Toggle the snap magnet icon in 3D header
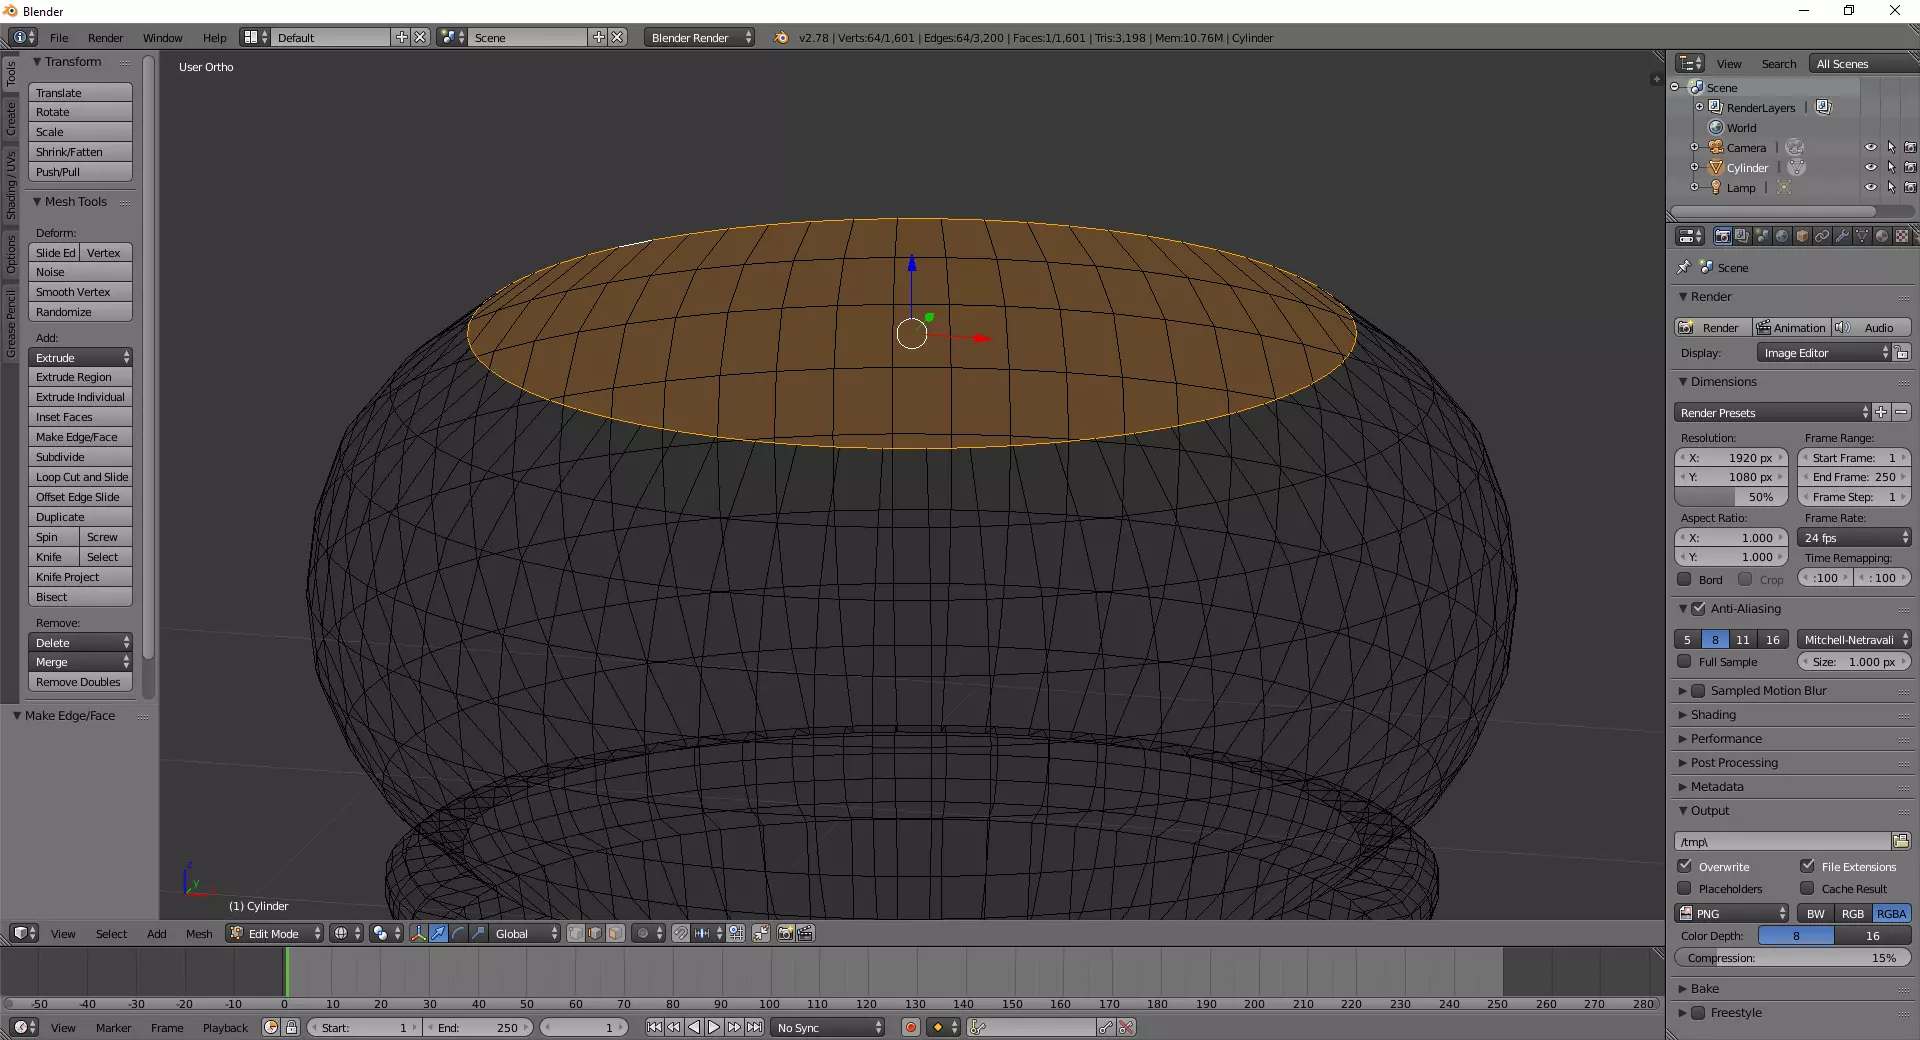The image size is (1920, 1040). 680,933
